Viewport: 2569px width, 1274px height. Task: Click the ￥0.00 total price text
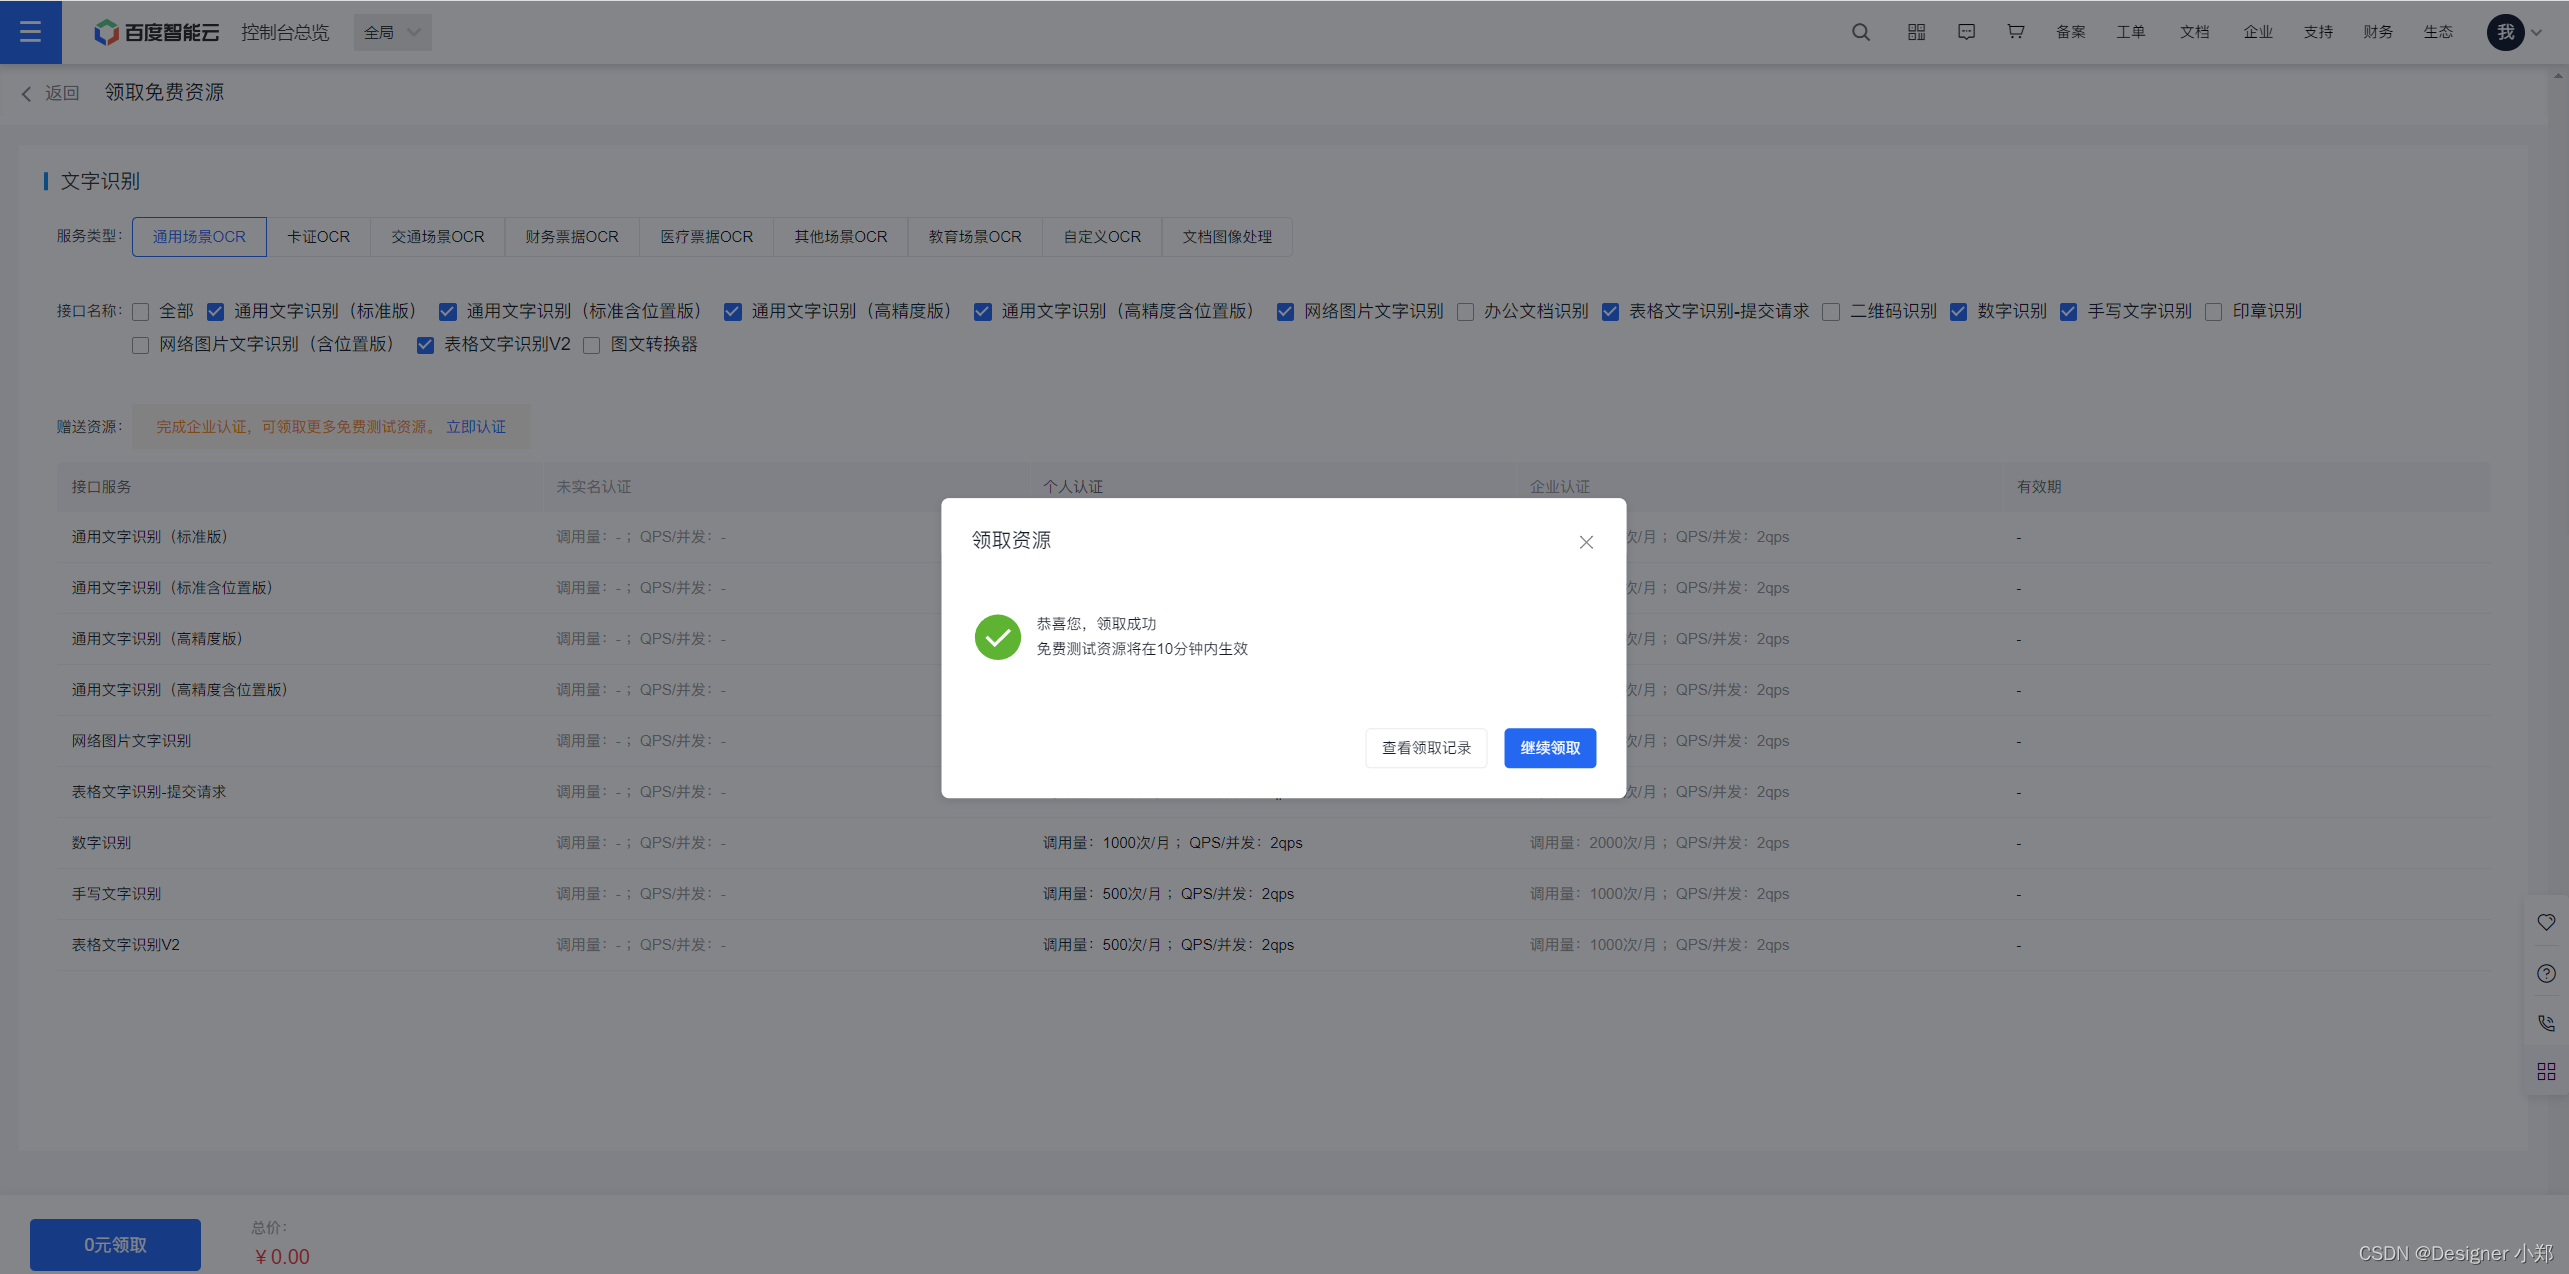pos(282,1257)
